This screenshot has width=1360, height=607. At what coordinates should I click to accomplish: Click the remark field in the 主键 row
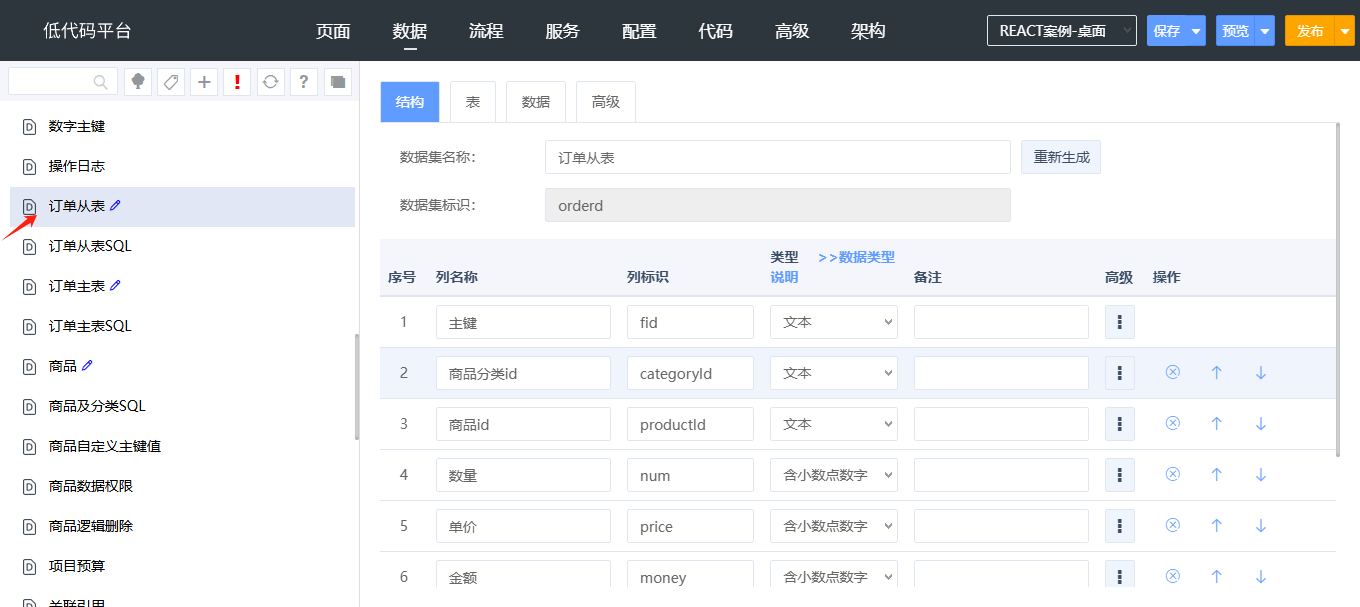(1001, 322)
